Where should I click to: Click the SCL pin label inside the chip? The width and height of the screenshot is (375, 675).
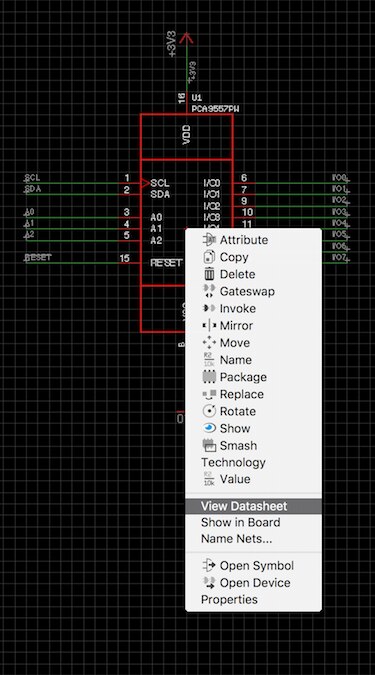[x=160, y=183]
